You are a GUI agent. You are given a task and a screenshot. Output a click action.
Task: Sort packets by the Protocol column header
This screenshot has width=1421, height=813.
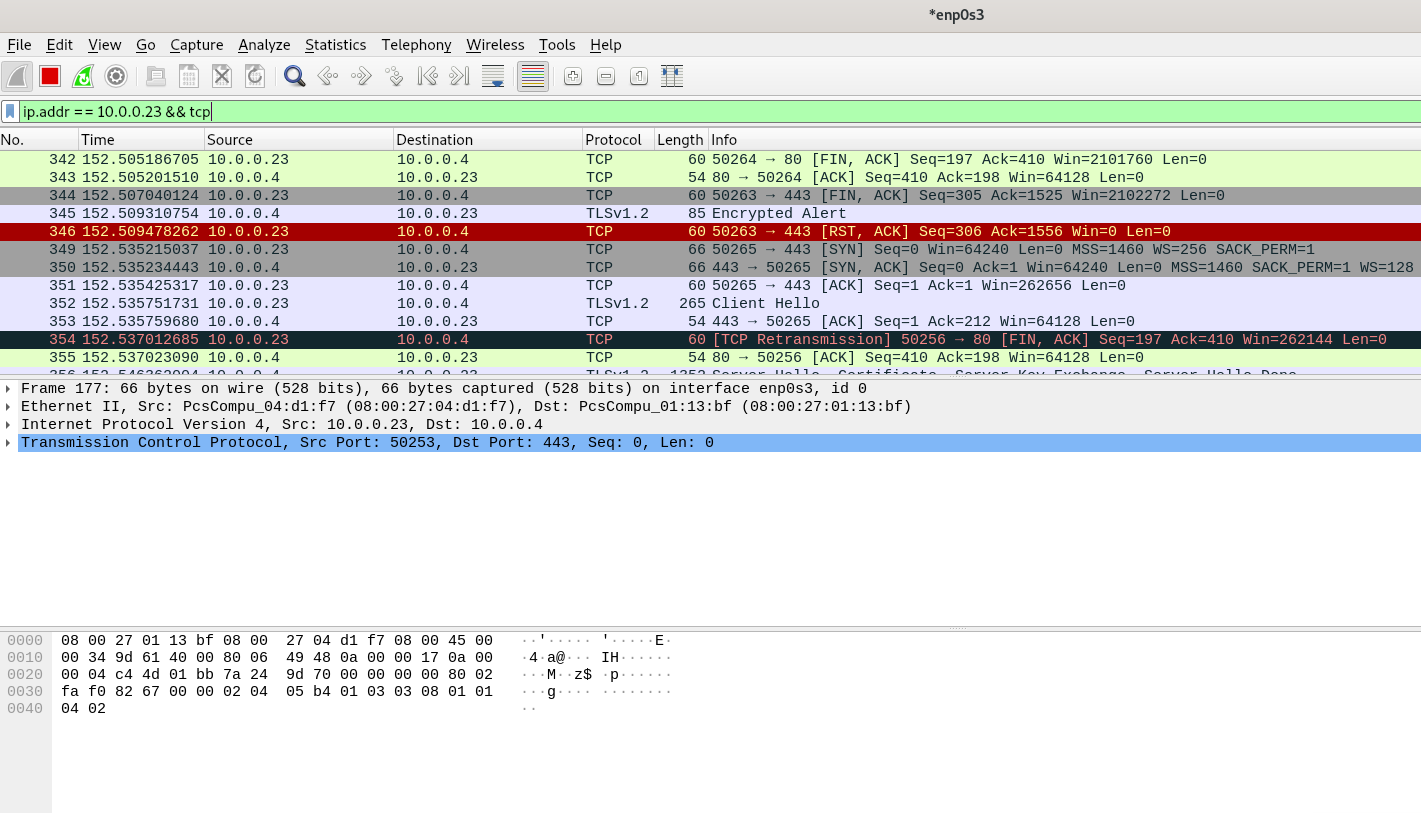[x=613, y=140]
